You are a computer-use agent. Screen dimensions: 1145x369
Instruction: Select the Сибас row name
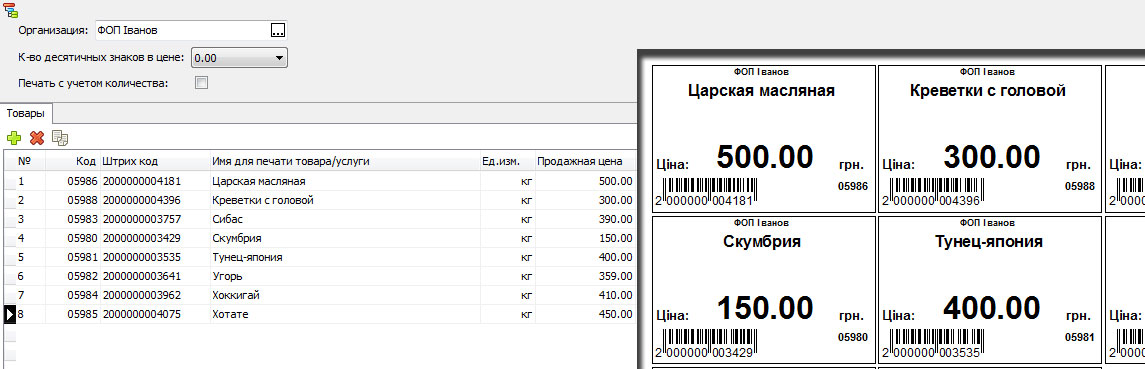click(x=345, y=219)
